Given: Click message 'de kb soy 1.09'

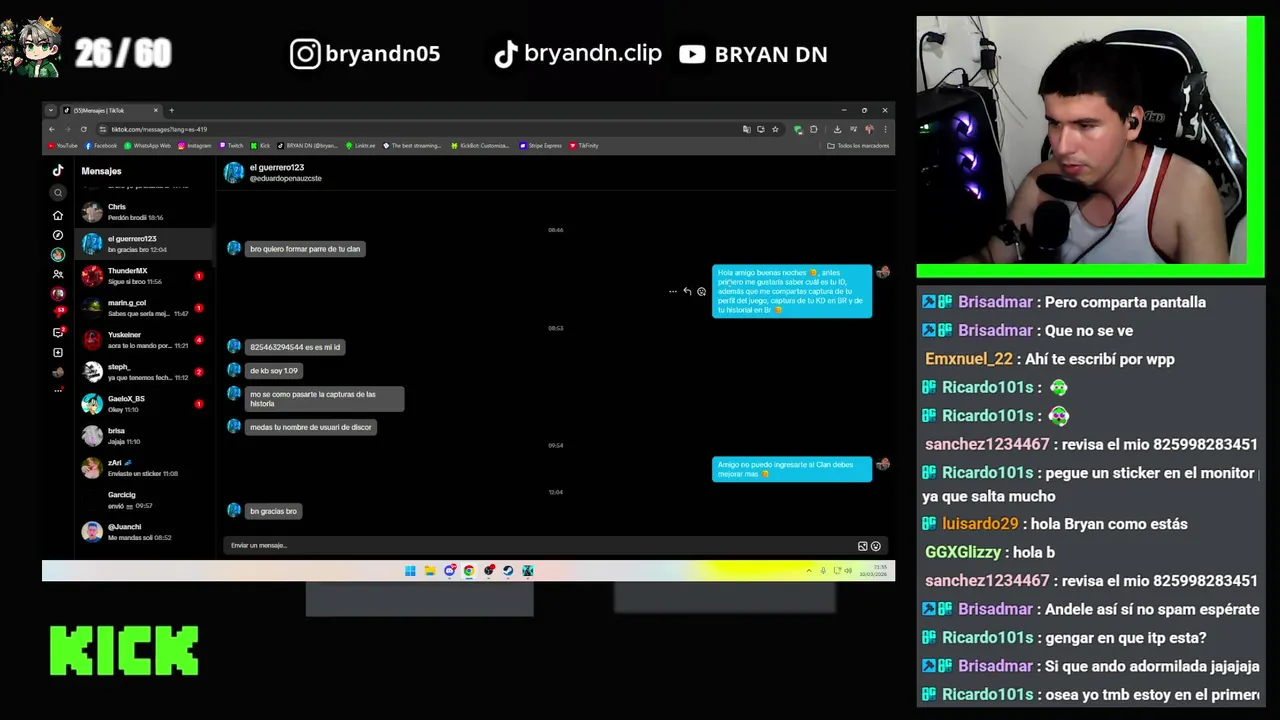Looking at the screenshot, I should (274, 371).
